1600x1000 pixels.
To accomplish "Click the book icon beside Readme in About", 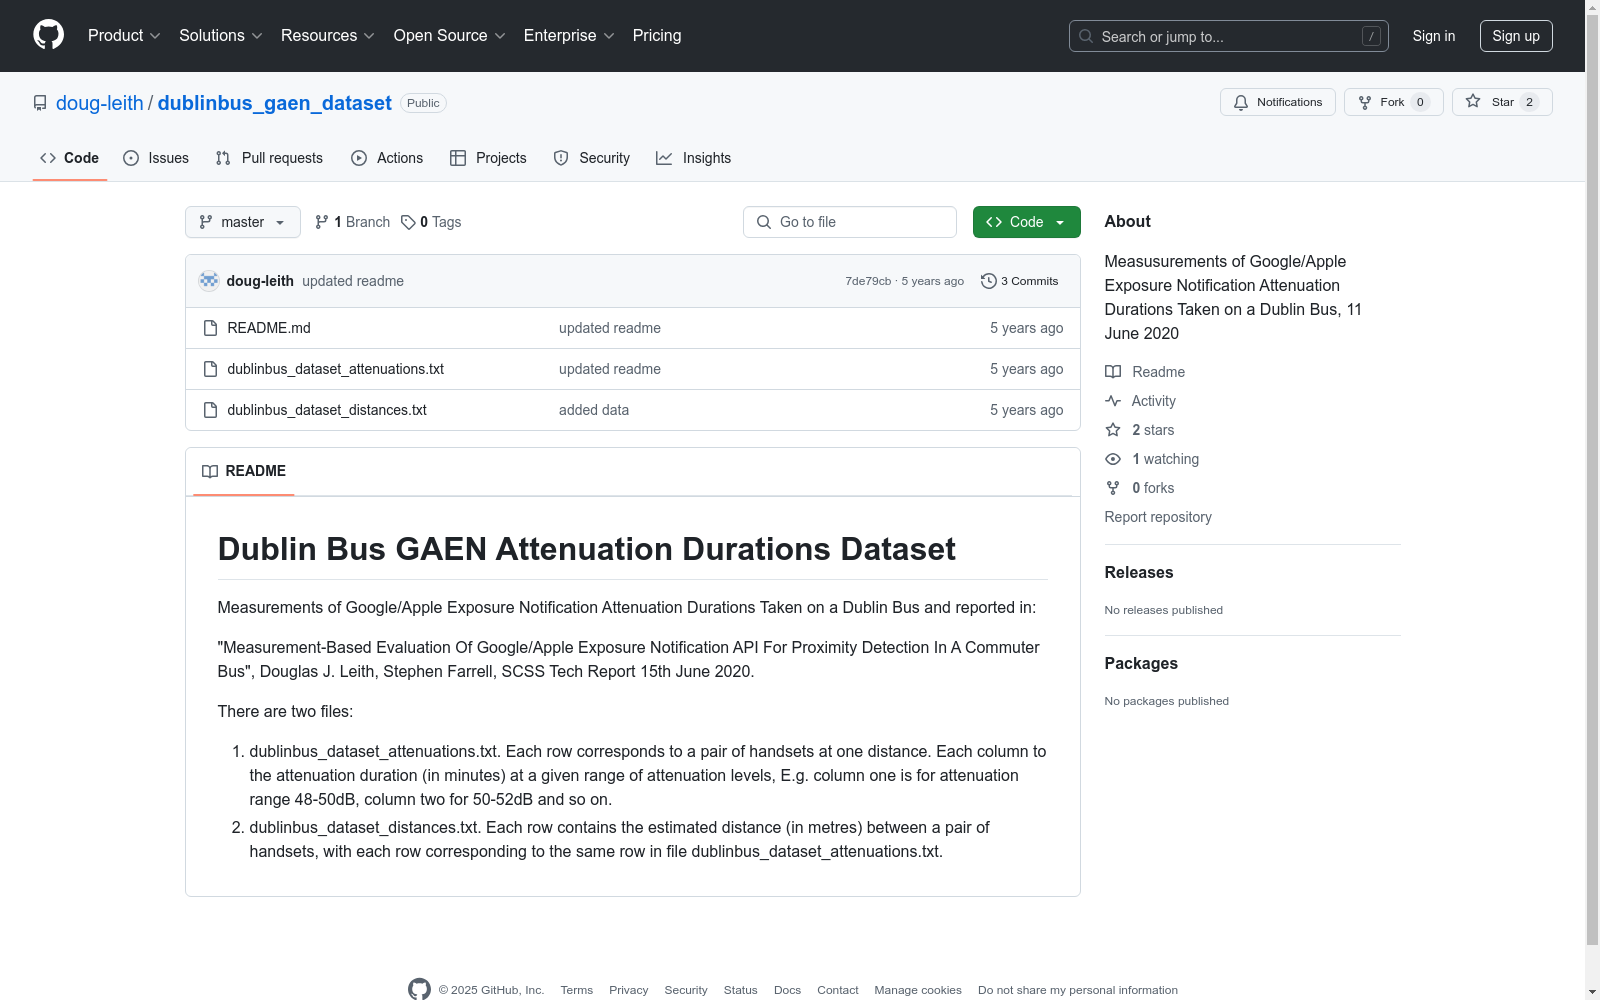I will (x=1113, y=372).
